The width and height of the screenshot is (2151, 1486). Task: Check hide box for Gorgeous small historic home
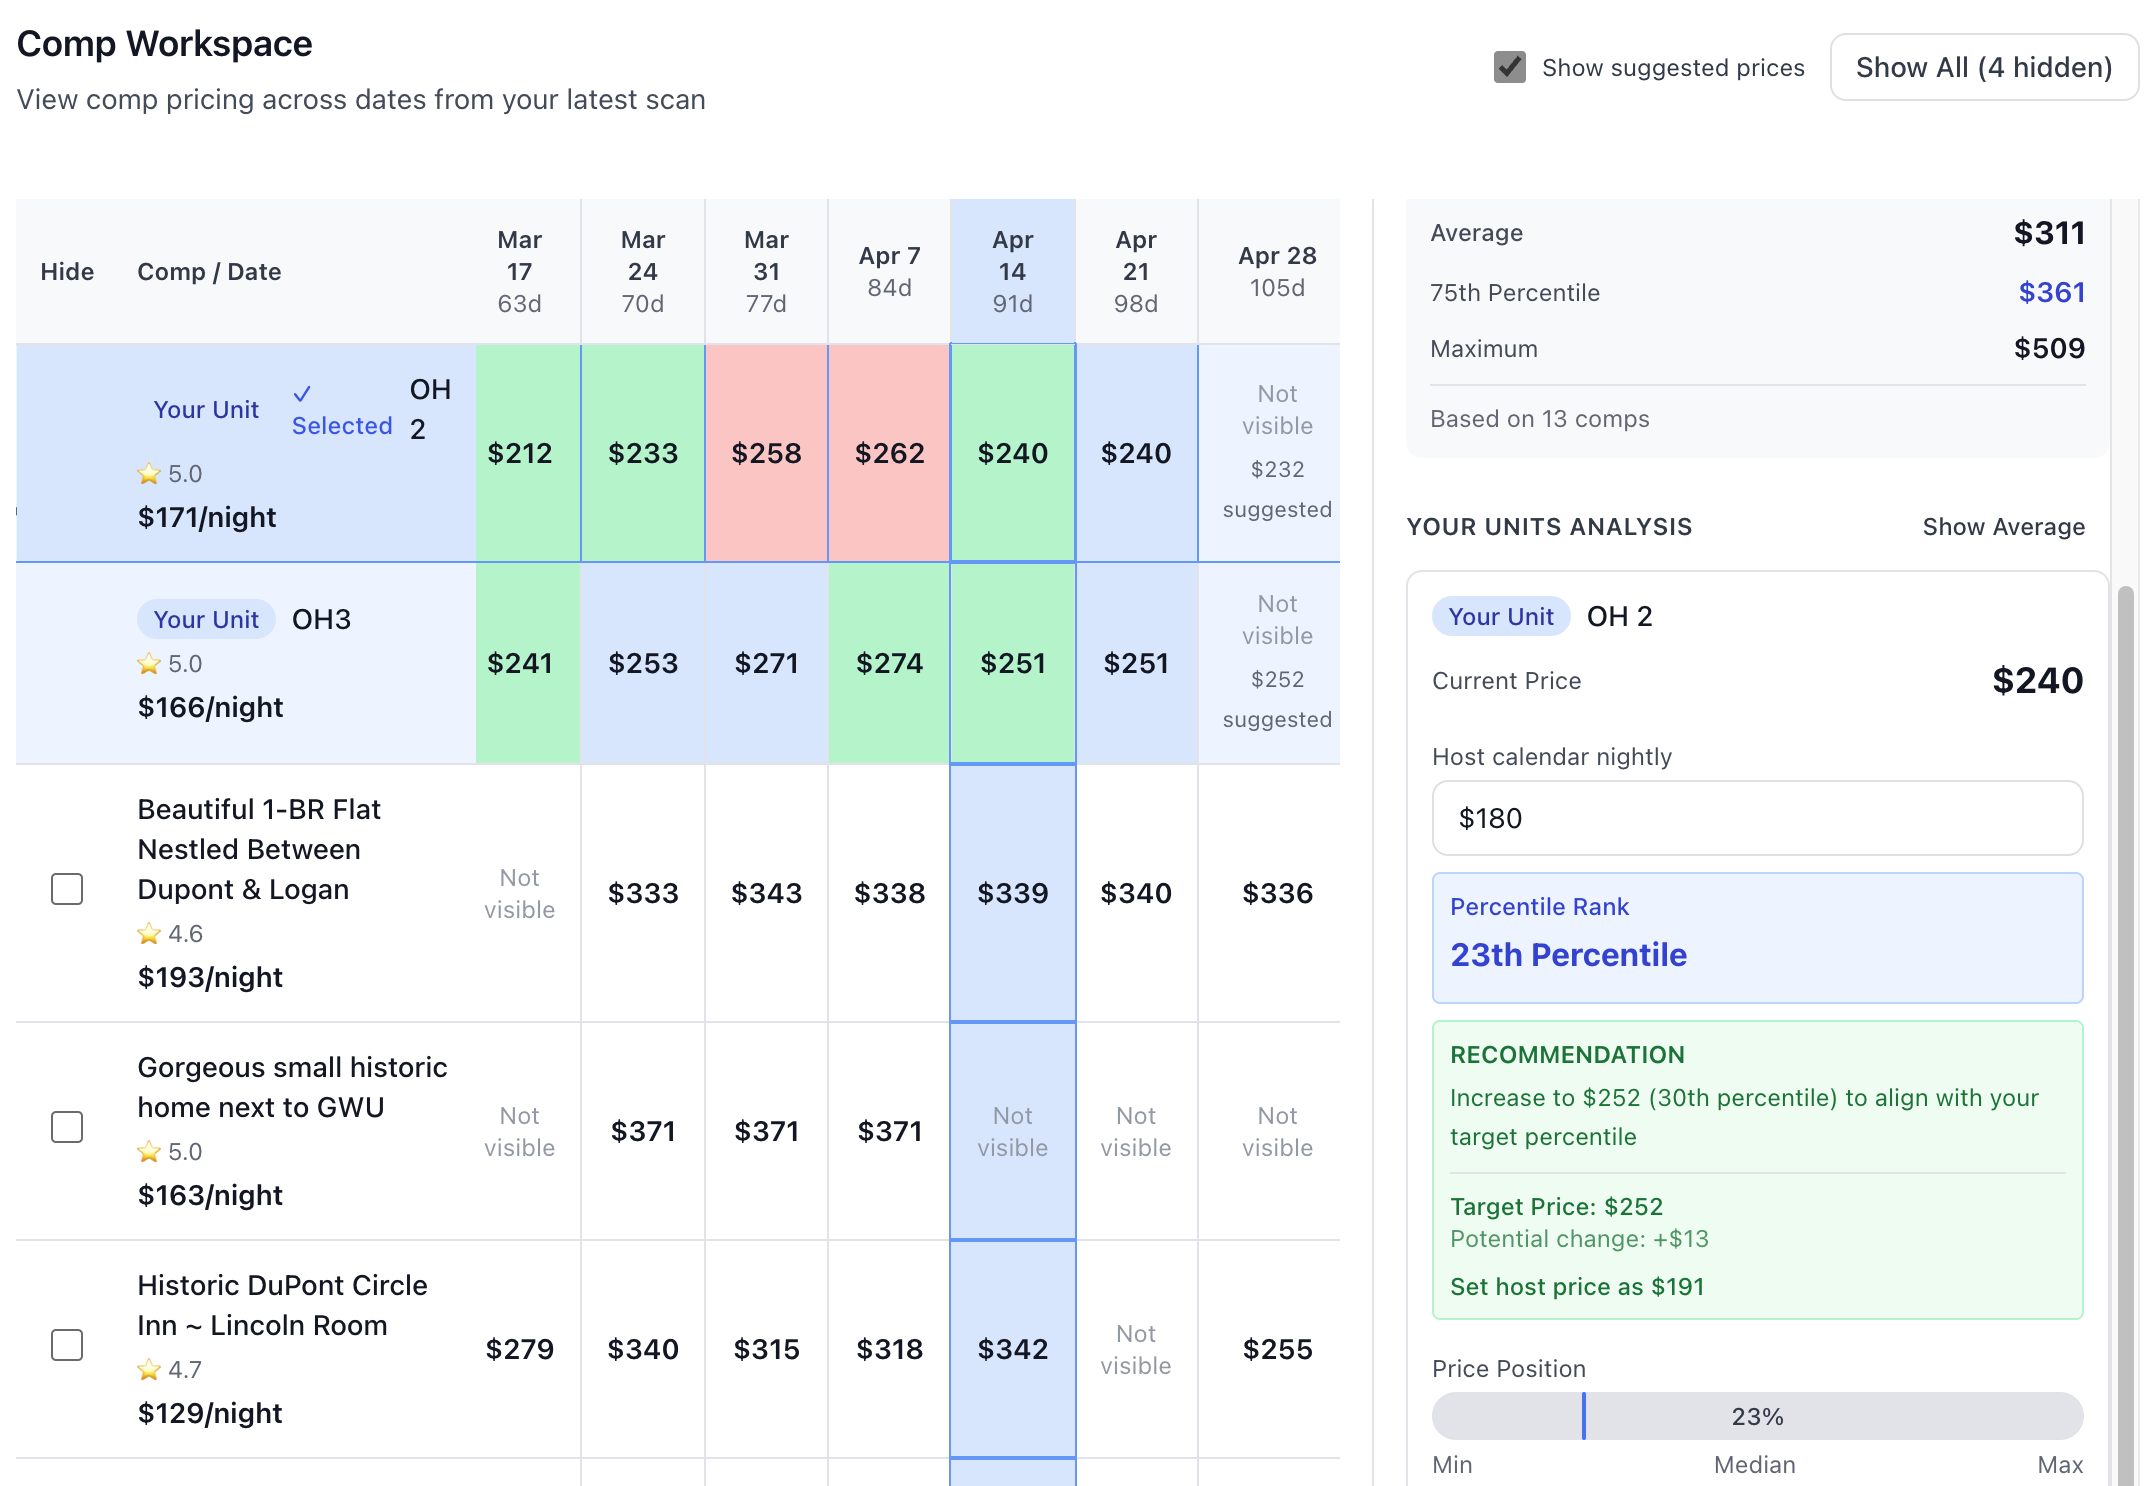click(67, 1127)
